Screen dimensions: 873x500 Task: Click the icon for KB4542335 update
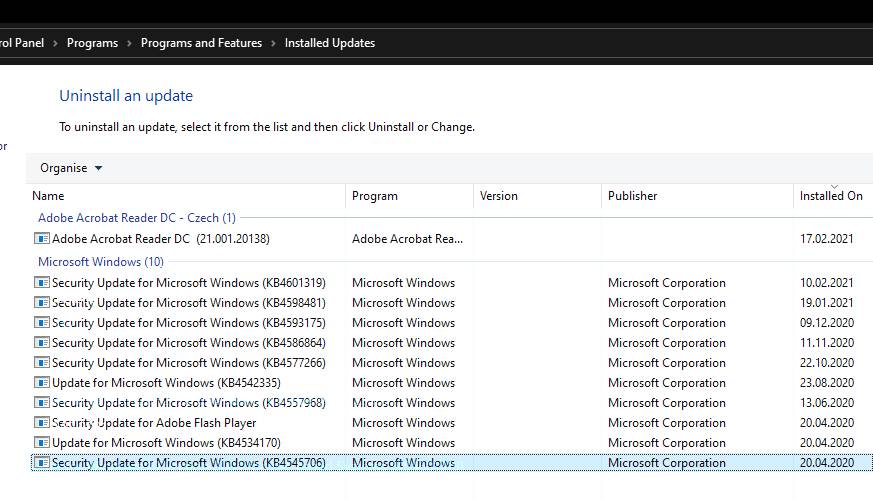(42, 383)
